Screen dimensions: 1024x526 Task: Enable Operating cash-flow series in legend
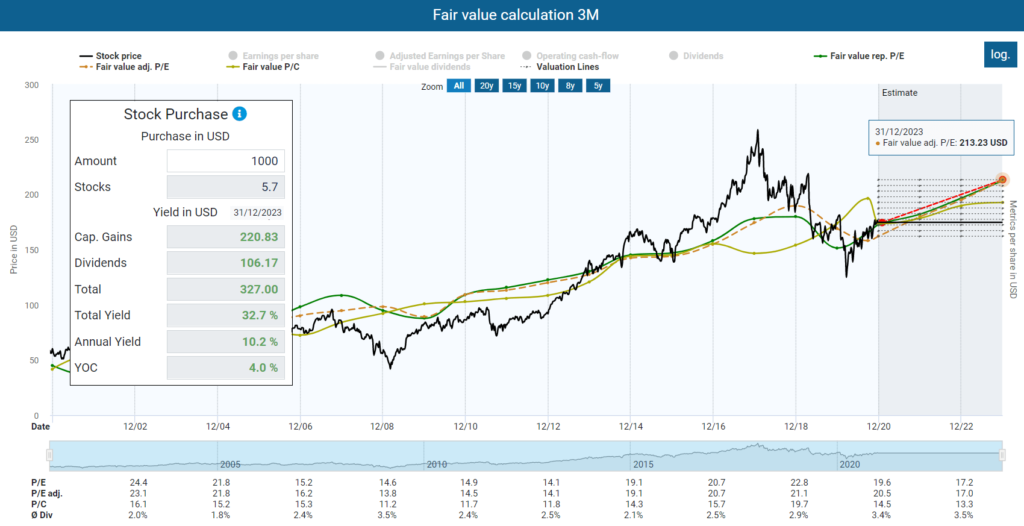(x=570, y=56)
